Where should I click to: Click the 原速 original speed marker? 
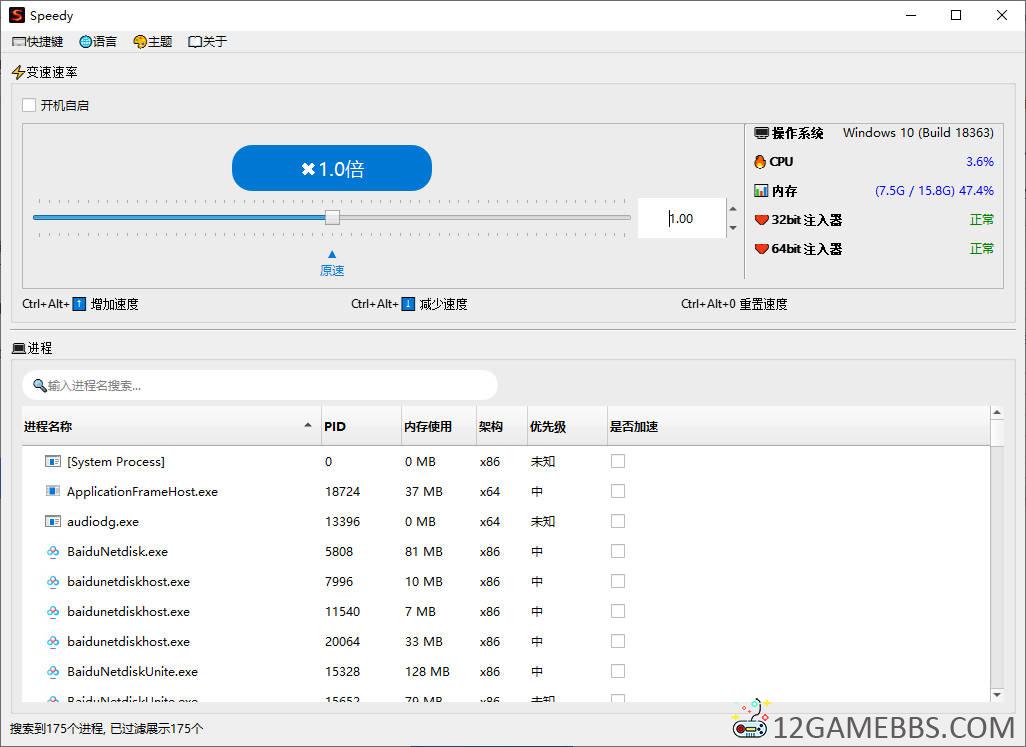[x=332, y=270]
